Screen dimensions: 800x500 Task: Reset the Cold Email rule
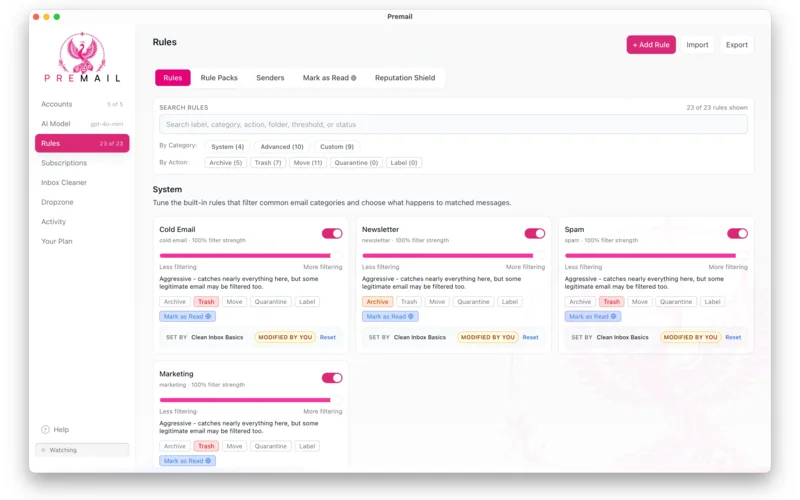pyautogui.click(x=328, y=337)
